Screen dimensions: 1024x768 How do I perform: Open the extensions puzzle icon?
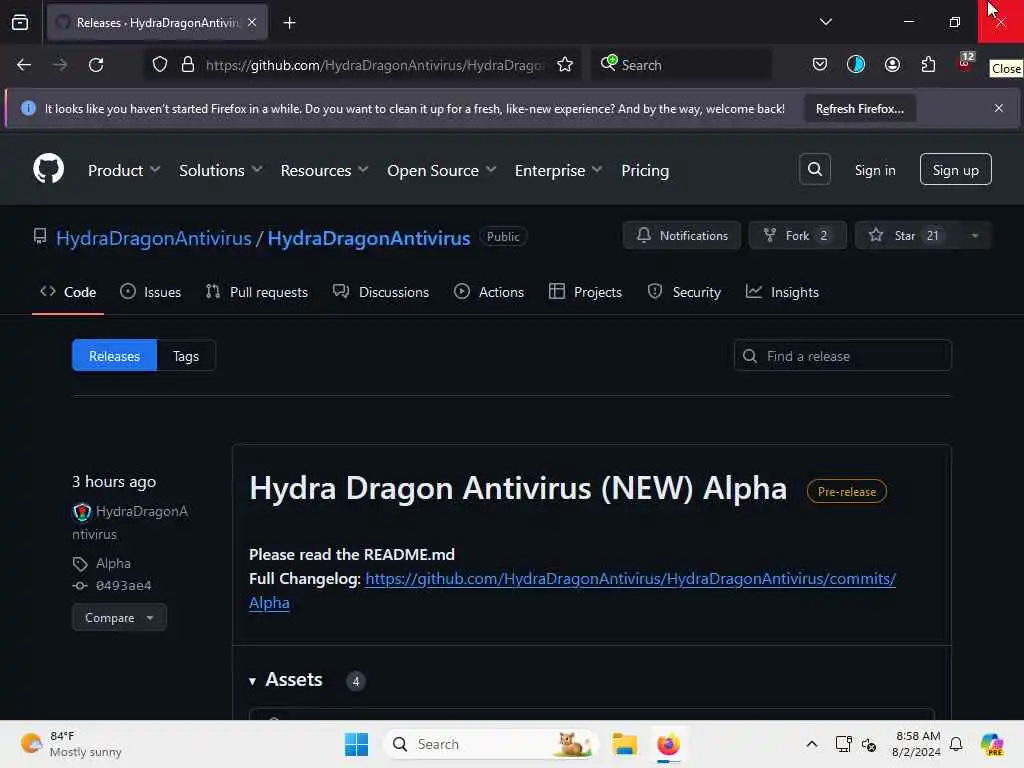tap(928, 64)
